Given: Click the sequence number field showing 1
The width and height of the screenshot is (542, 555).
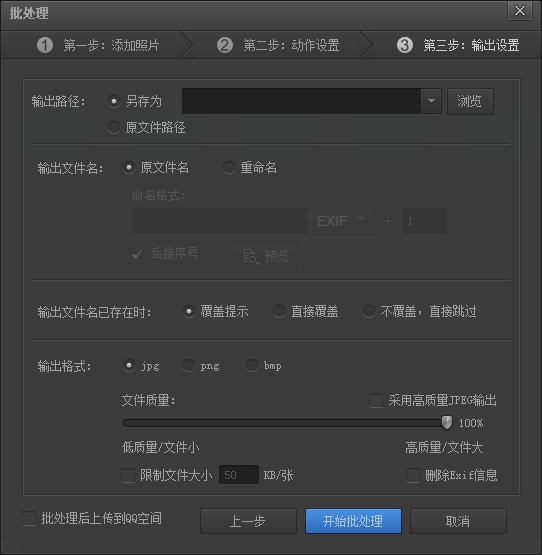Looking at the screenshot, I should (x=424, y=221).
